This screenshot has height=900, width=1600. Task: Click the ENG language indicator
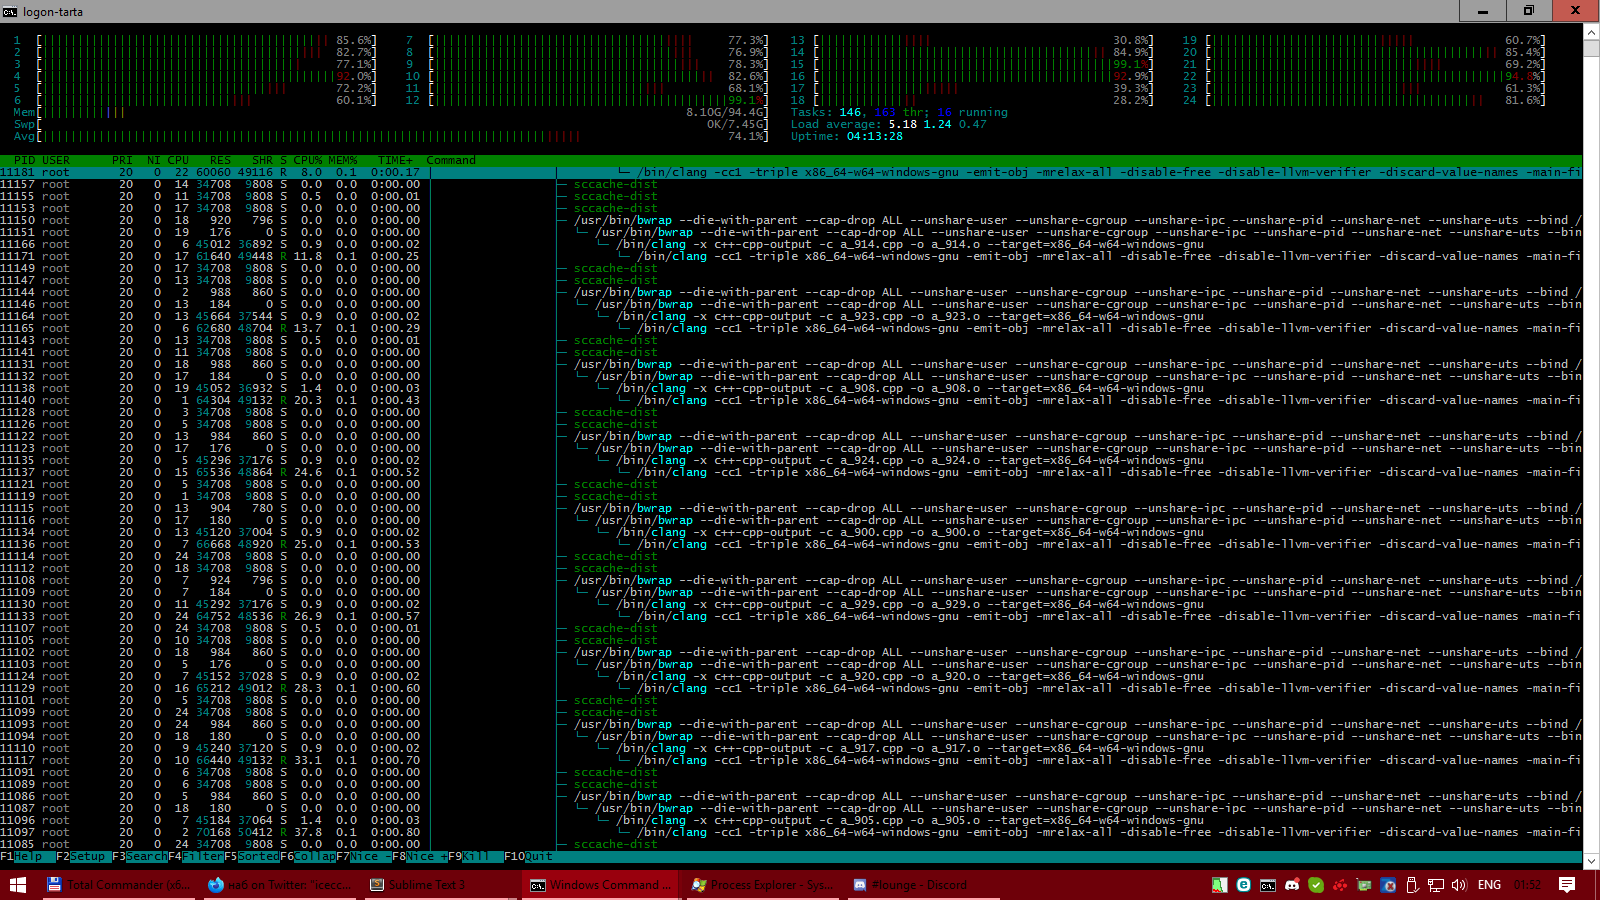(x=1489, y=885)
